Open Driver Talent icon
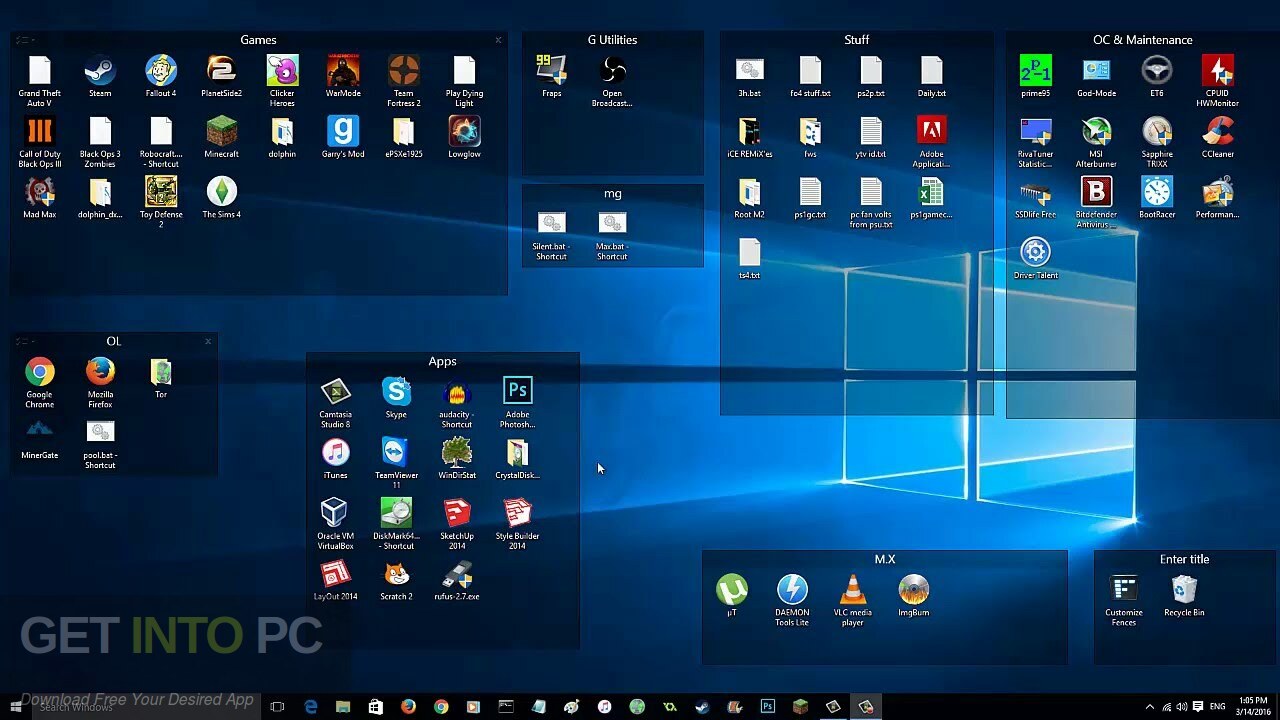The image size is (1280, 720). pyautogui.click(x=1035, y=259)
